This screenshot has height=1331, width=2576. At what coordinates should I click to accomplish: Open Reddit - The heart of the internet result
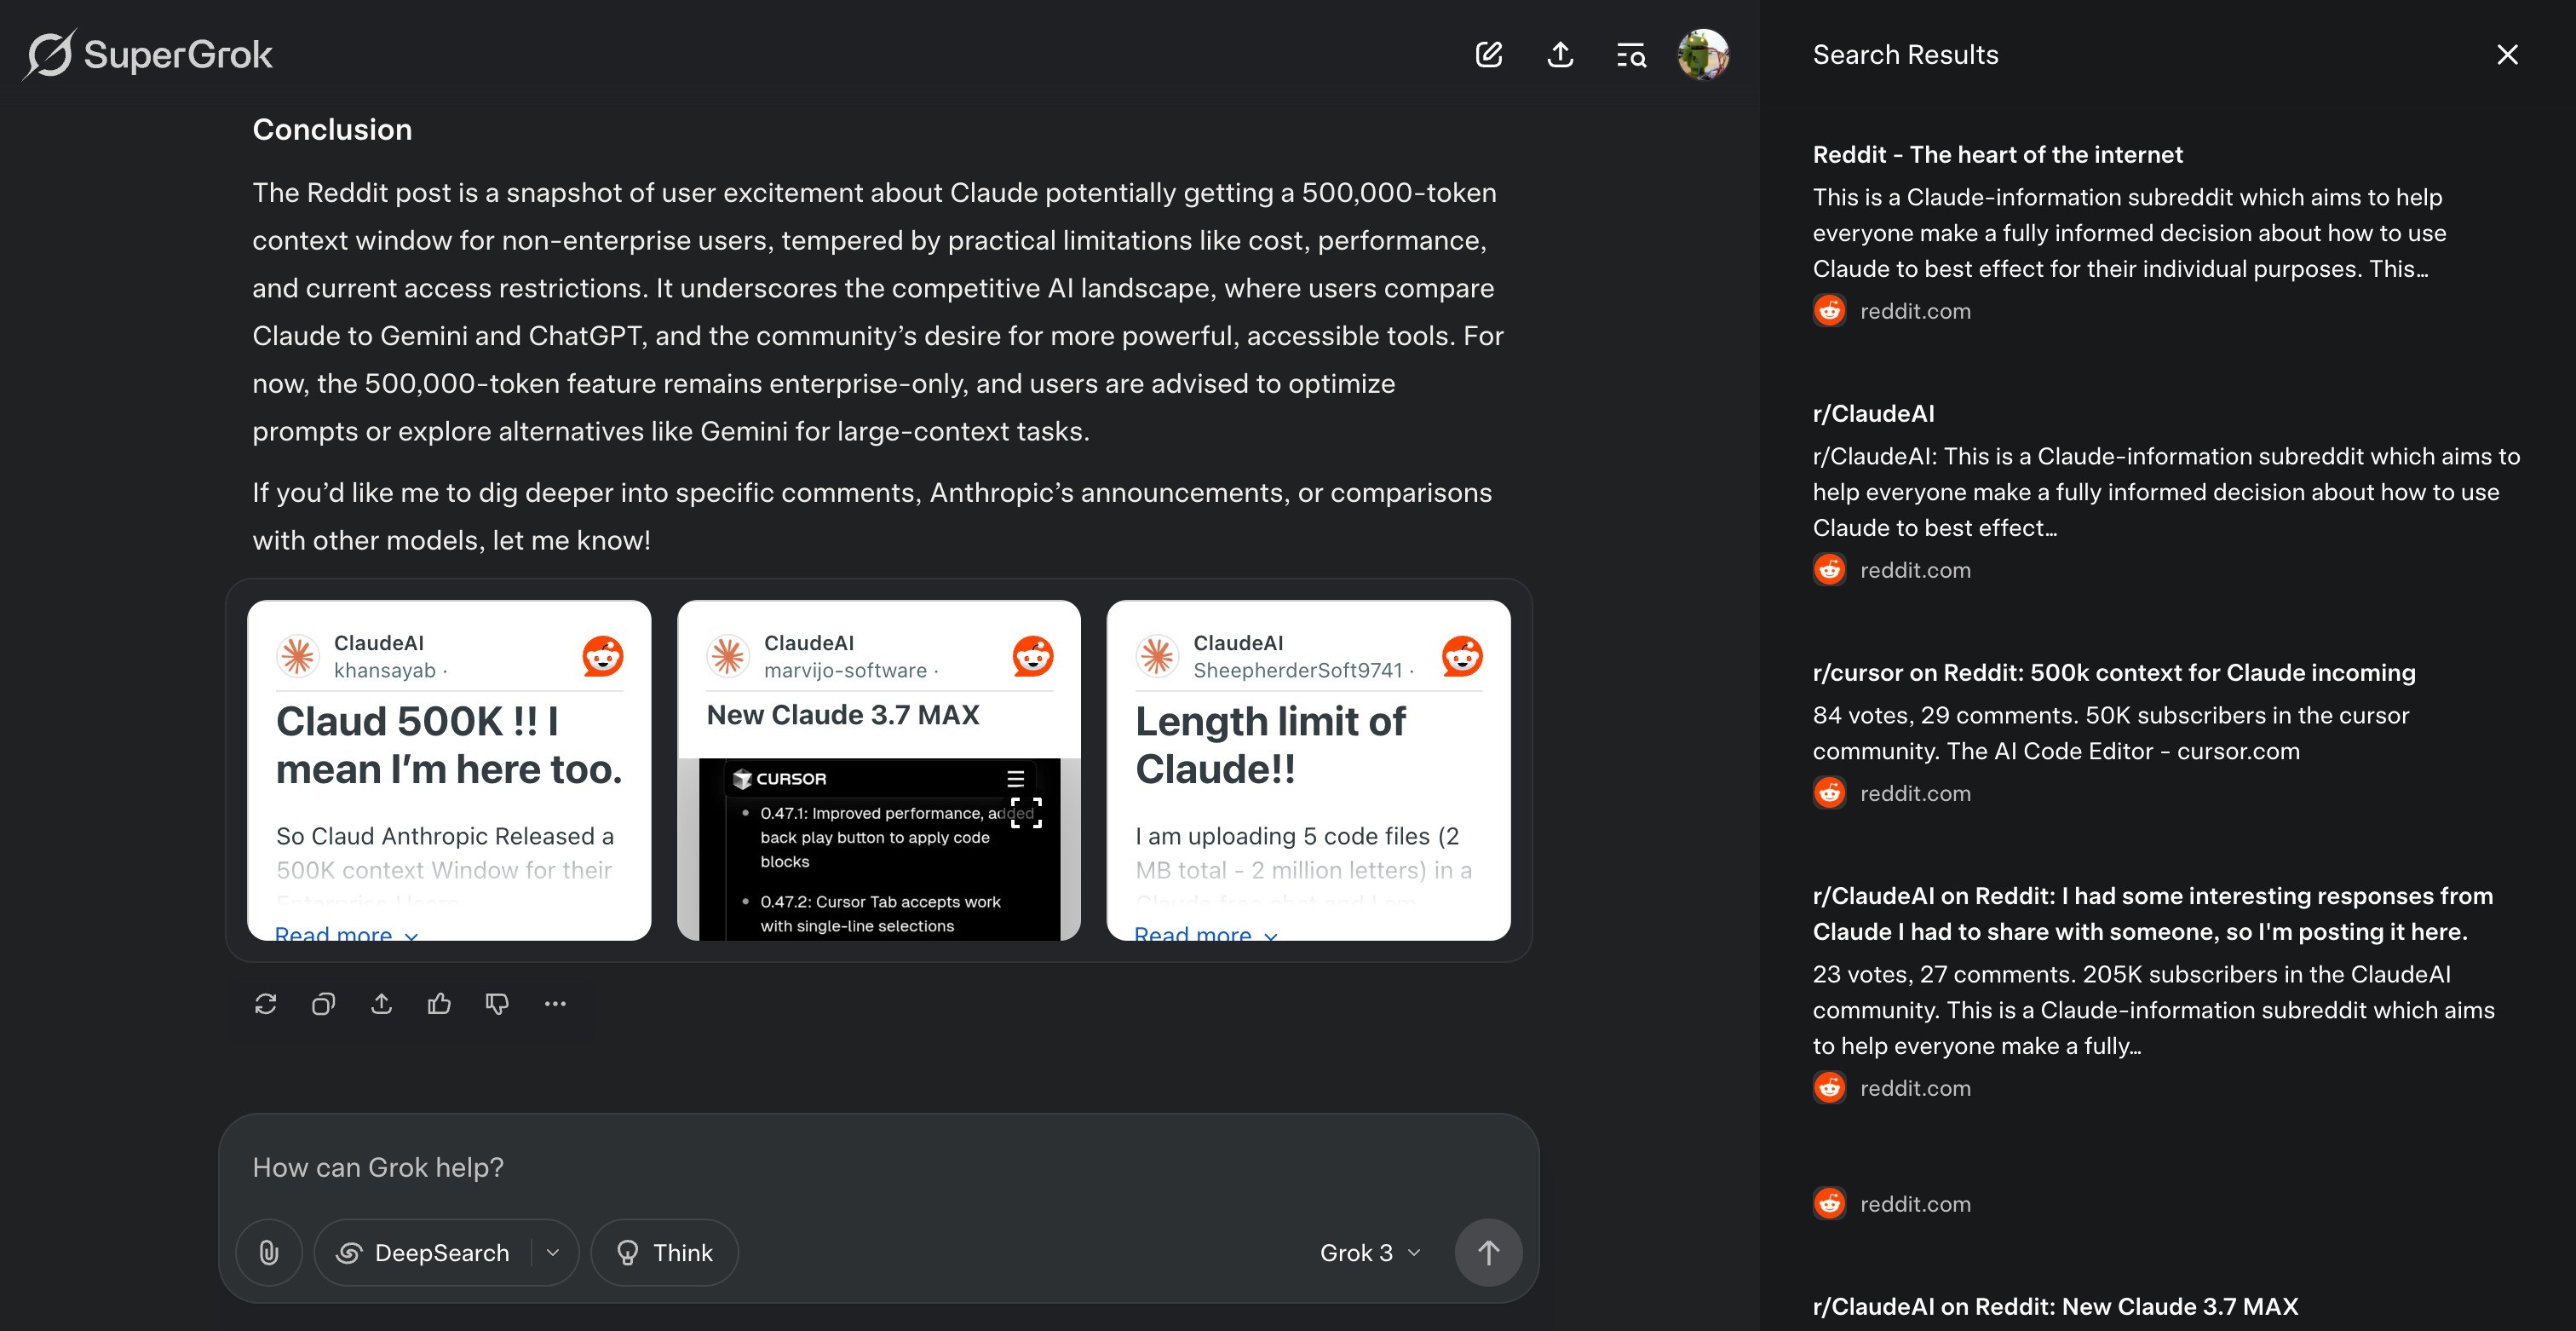(x=1997, y=154)
